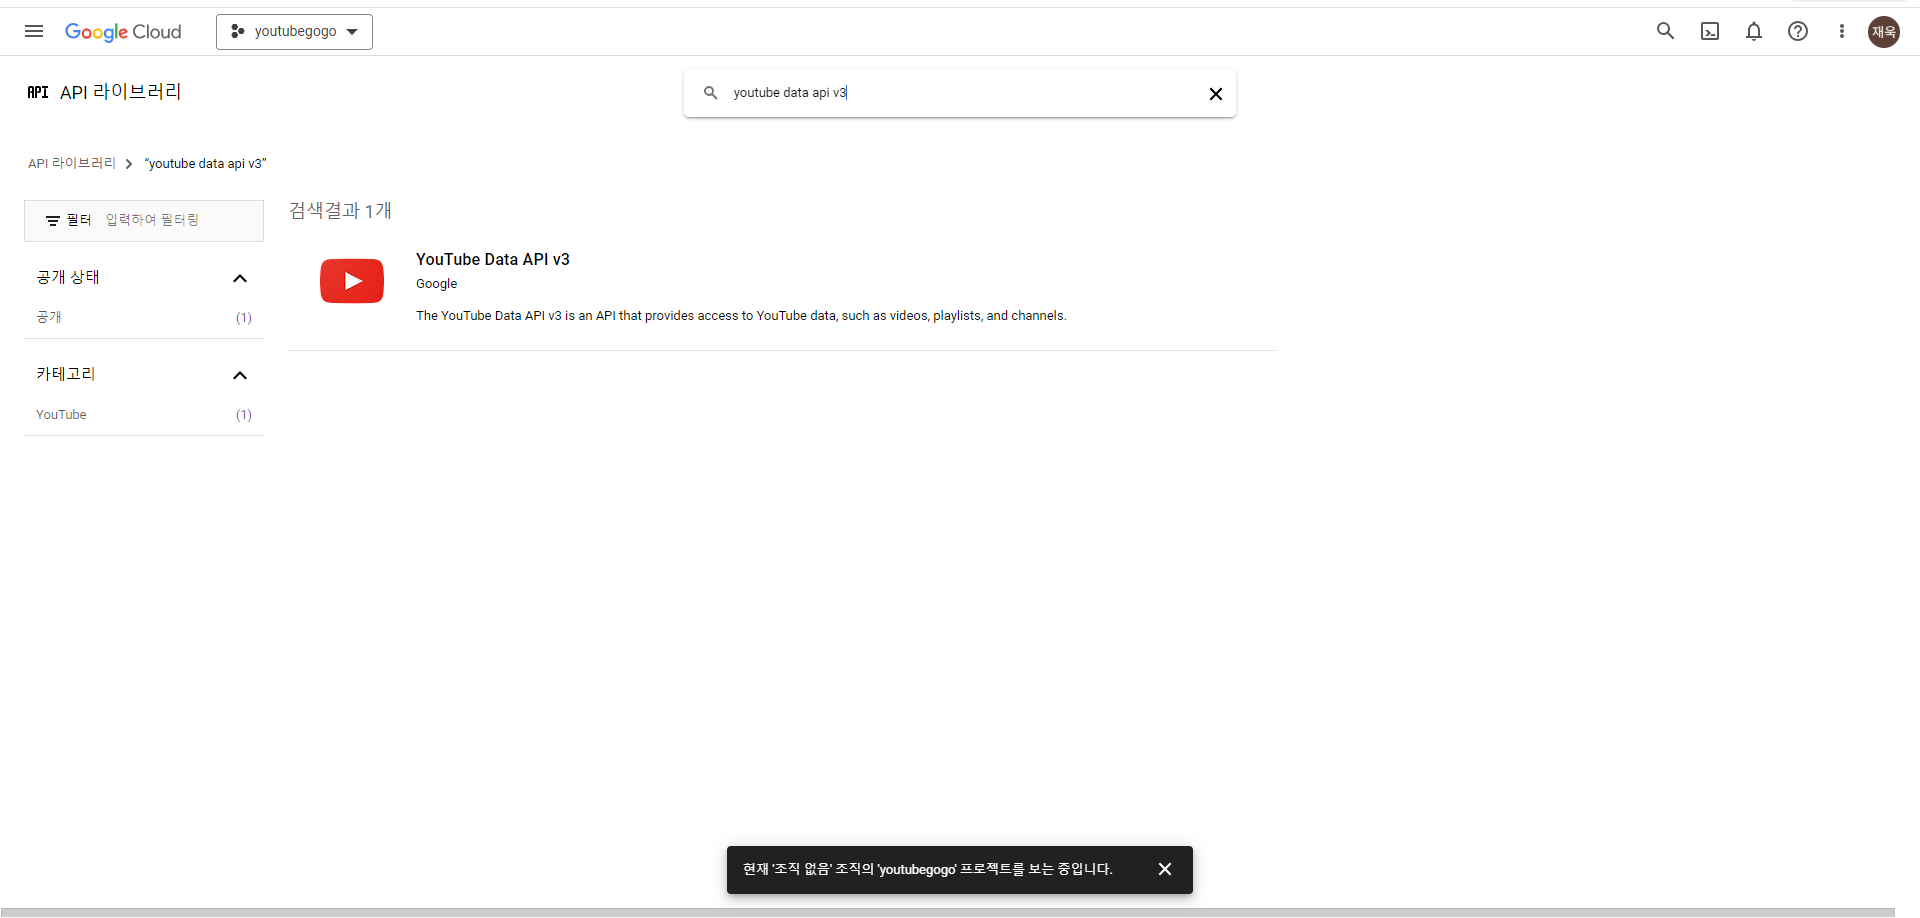Click the (1) count beside 공개
This screenshot has width=1920, height=918.
pyautogui.click(x=244, y=318)
